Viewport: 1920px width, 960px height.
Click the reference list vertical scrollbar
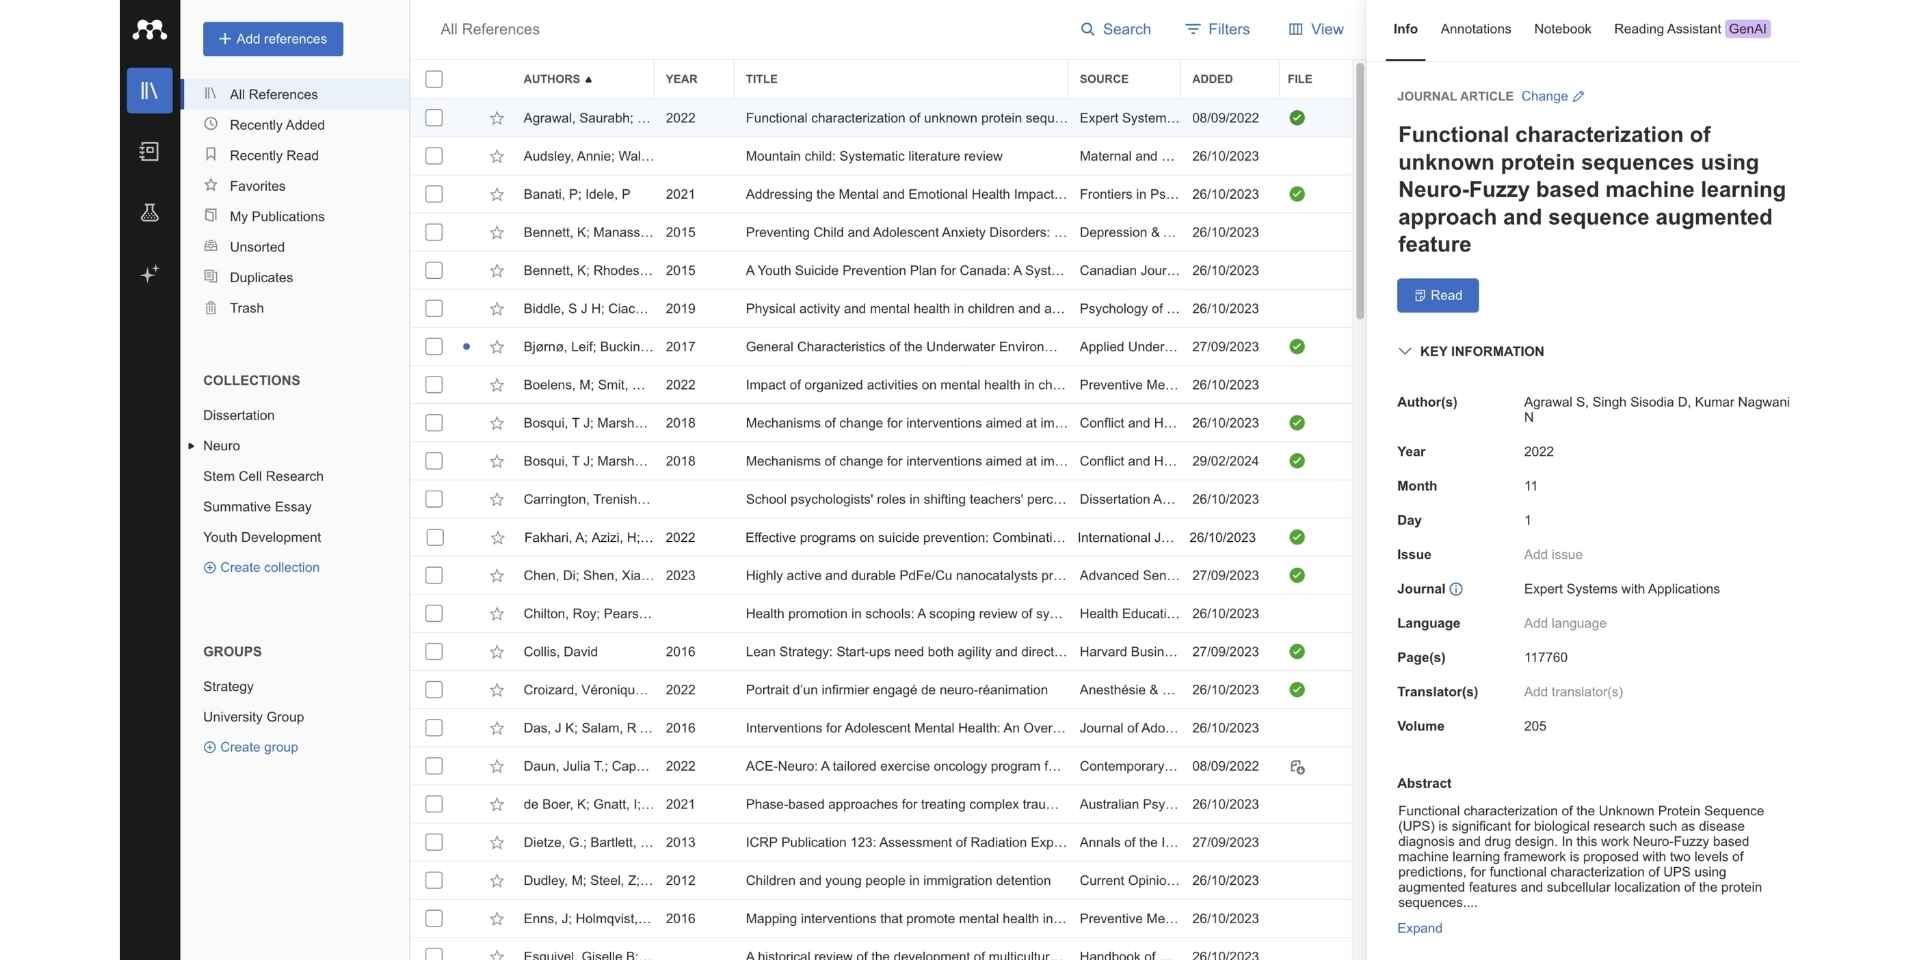(1360, 190)
